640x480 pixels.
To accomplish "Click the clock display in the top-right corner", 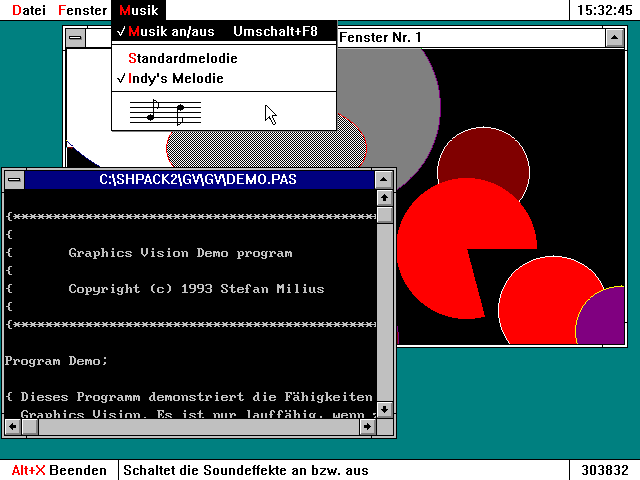I will (x=604, y=9).
